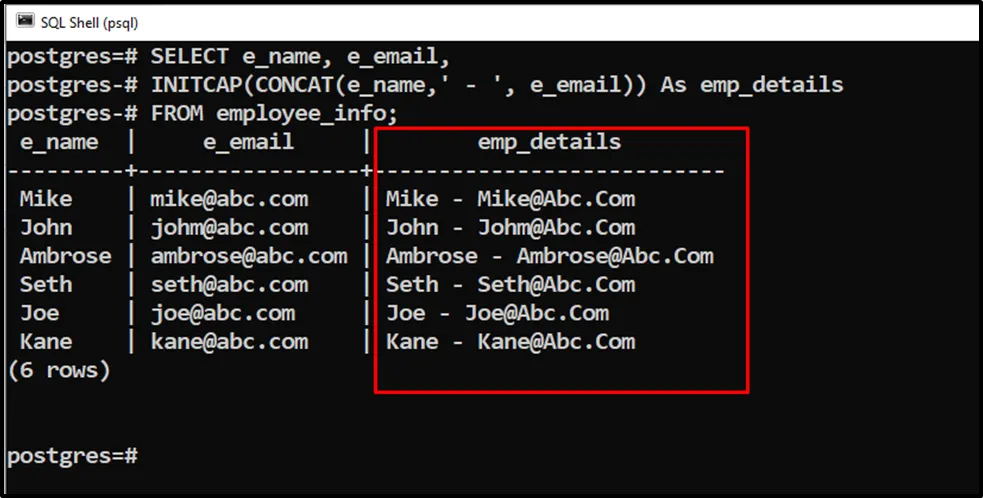Viewport: 983px width, 498px height.
Task: Click 'Kane - Kane@Abc.Com' result value
Action: (510, 342)
